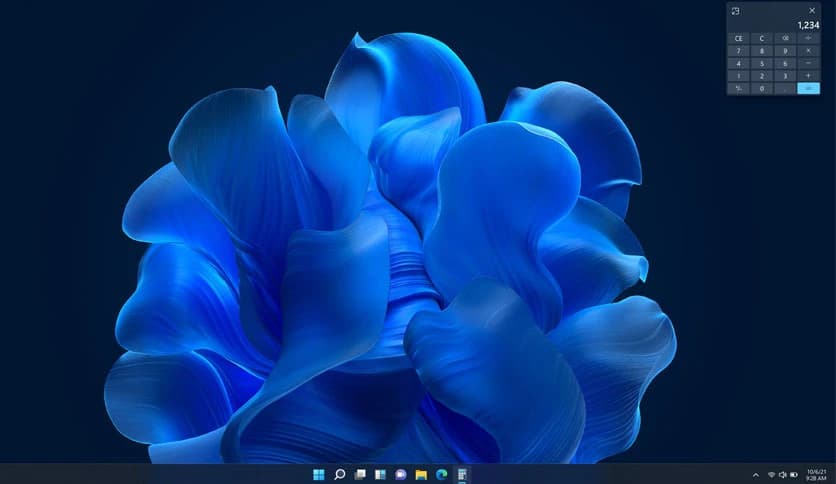Click the multiply operator on the calculator

[808, 51]
